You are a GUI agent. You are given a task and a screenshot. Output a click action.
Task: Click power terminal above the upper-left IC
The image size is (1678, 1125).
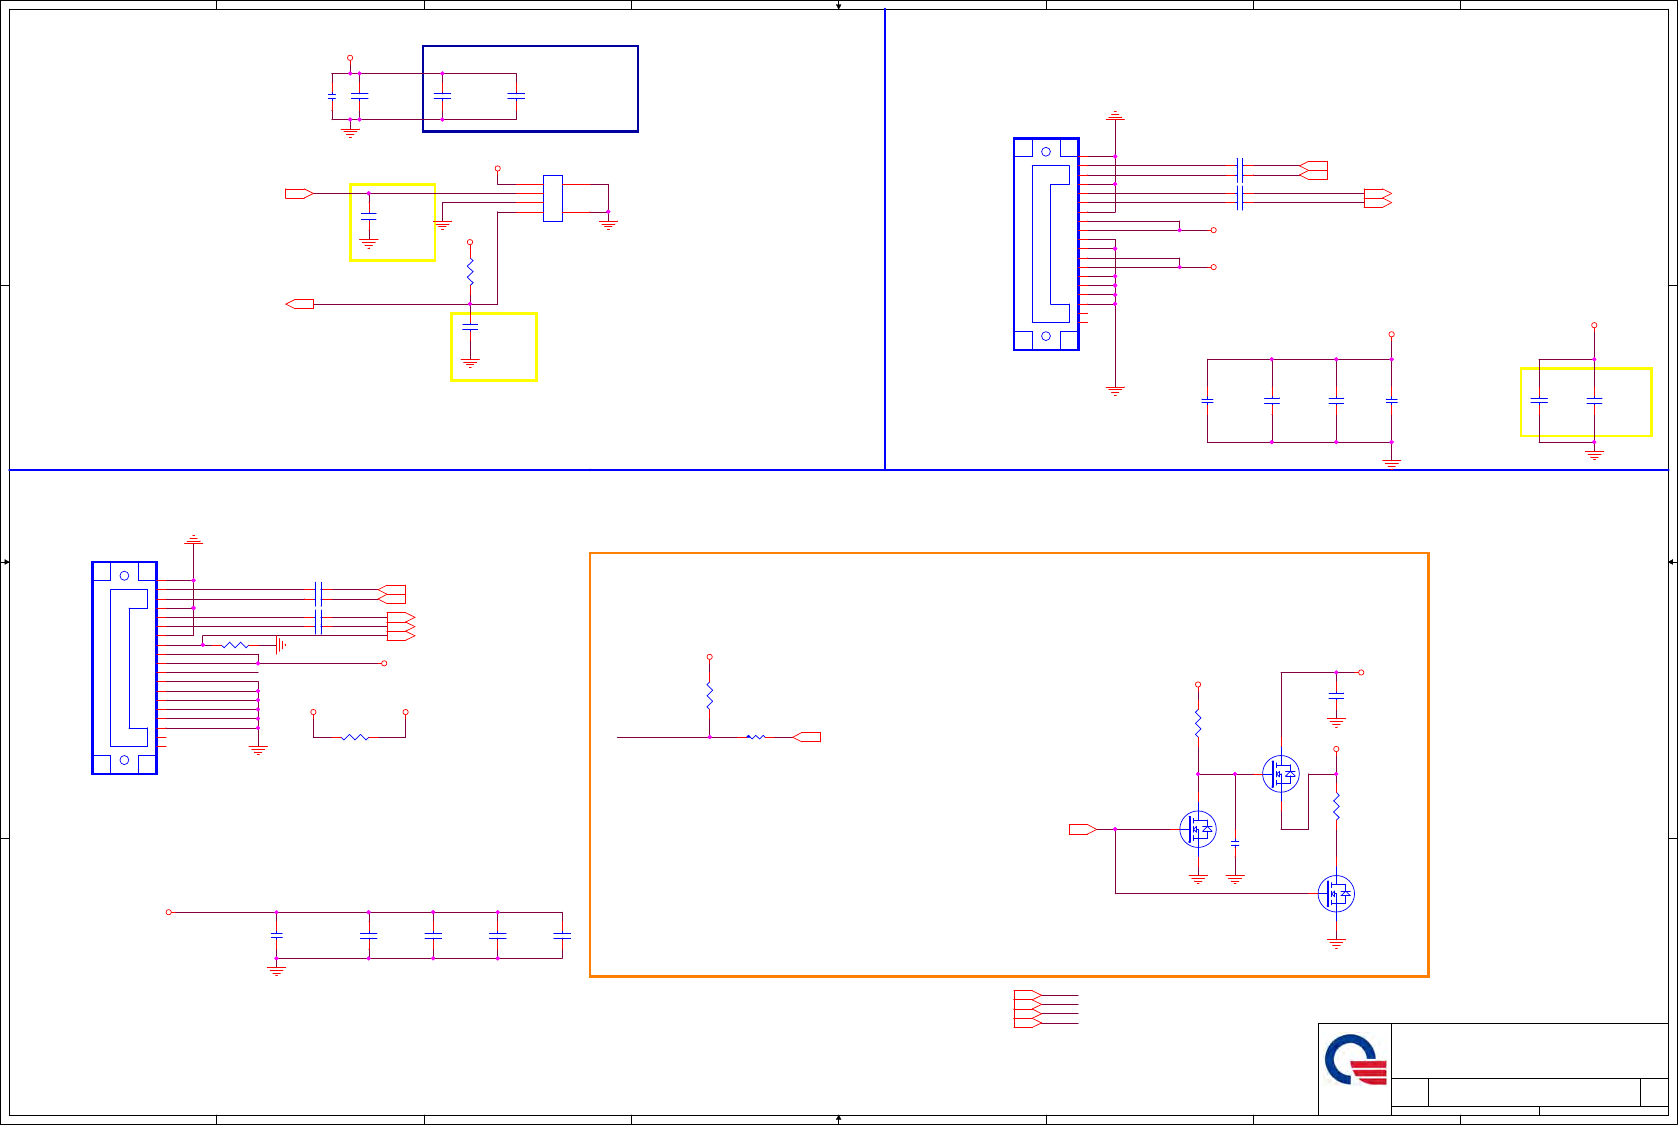497,169
